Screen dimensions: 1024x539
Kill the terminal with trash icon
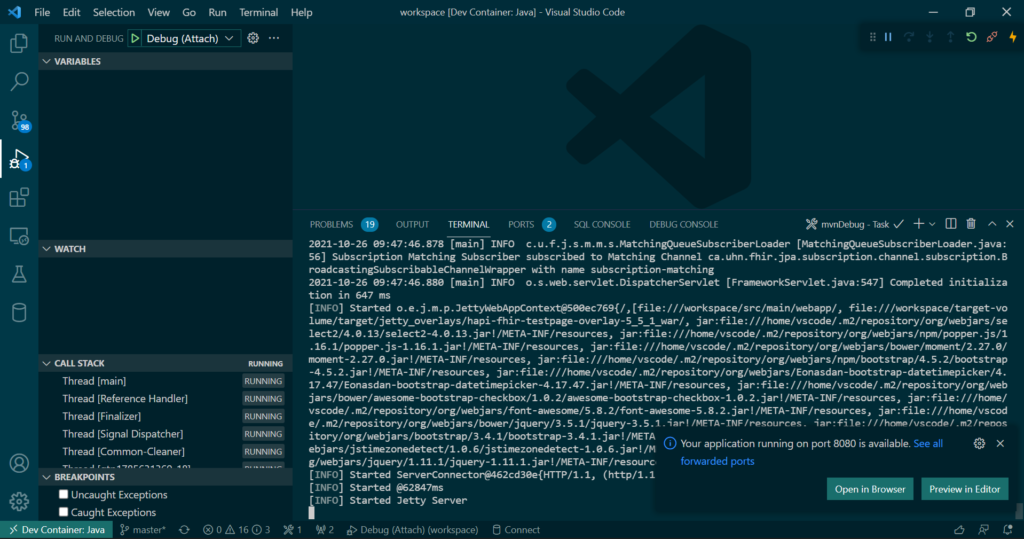coord(971,224)
